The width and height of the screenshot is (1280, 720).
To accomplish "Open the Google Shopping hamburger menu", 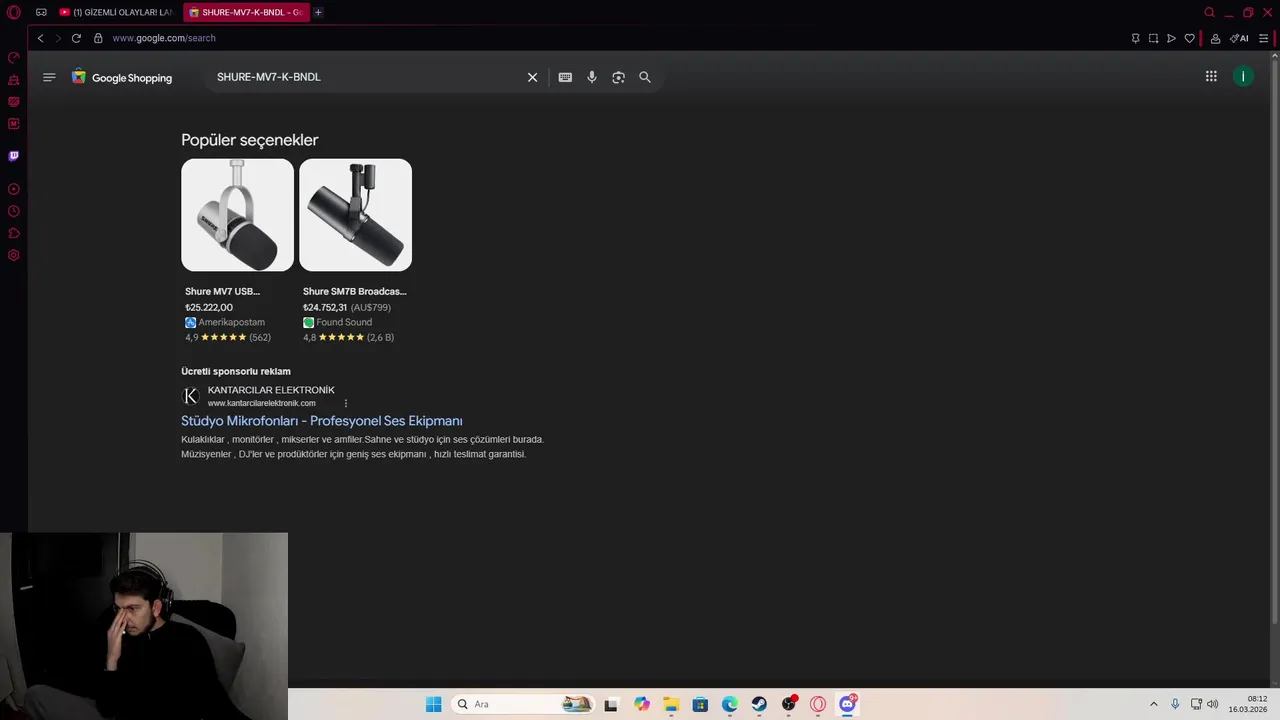I will pyautogui.click(x=49, y=77).
